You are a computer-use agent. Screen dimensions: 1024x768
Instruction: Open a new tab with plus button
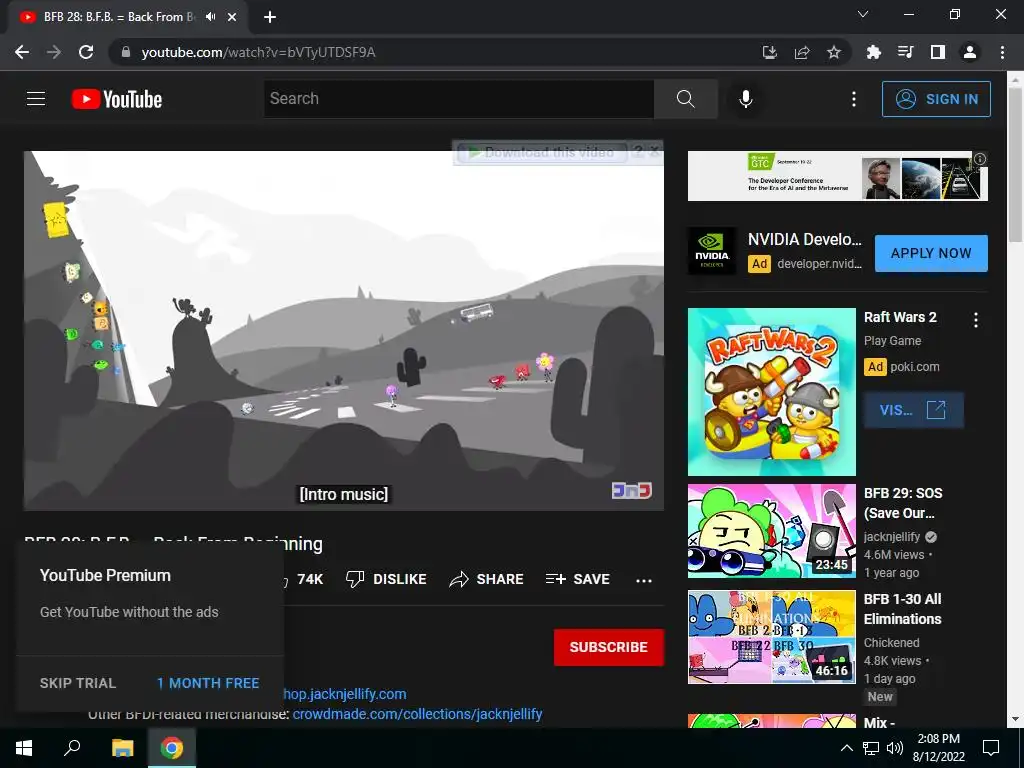(270, 17)
